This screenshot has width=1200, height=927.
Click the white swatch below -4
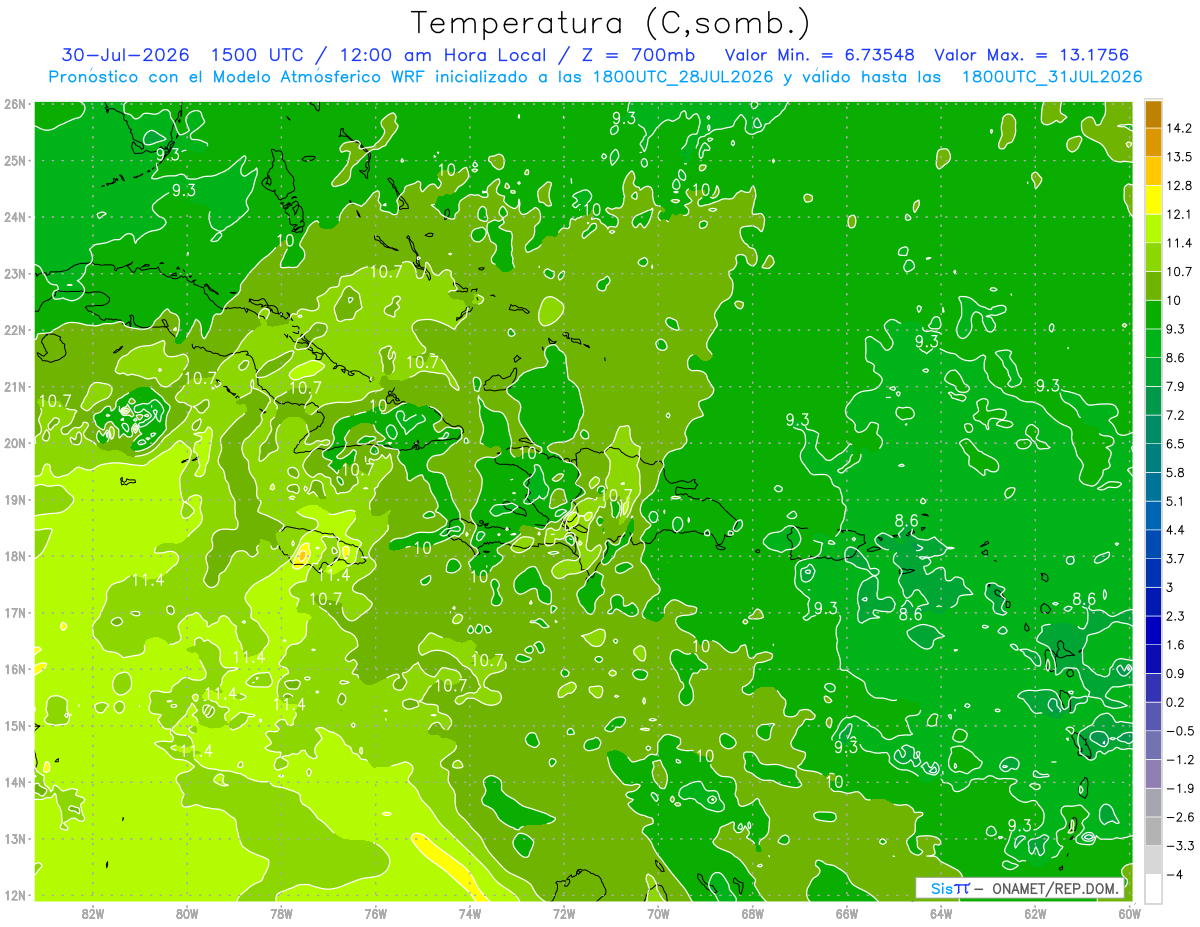(1153, 888)
